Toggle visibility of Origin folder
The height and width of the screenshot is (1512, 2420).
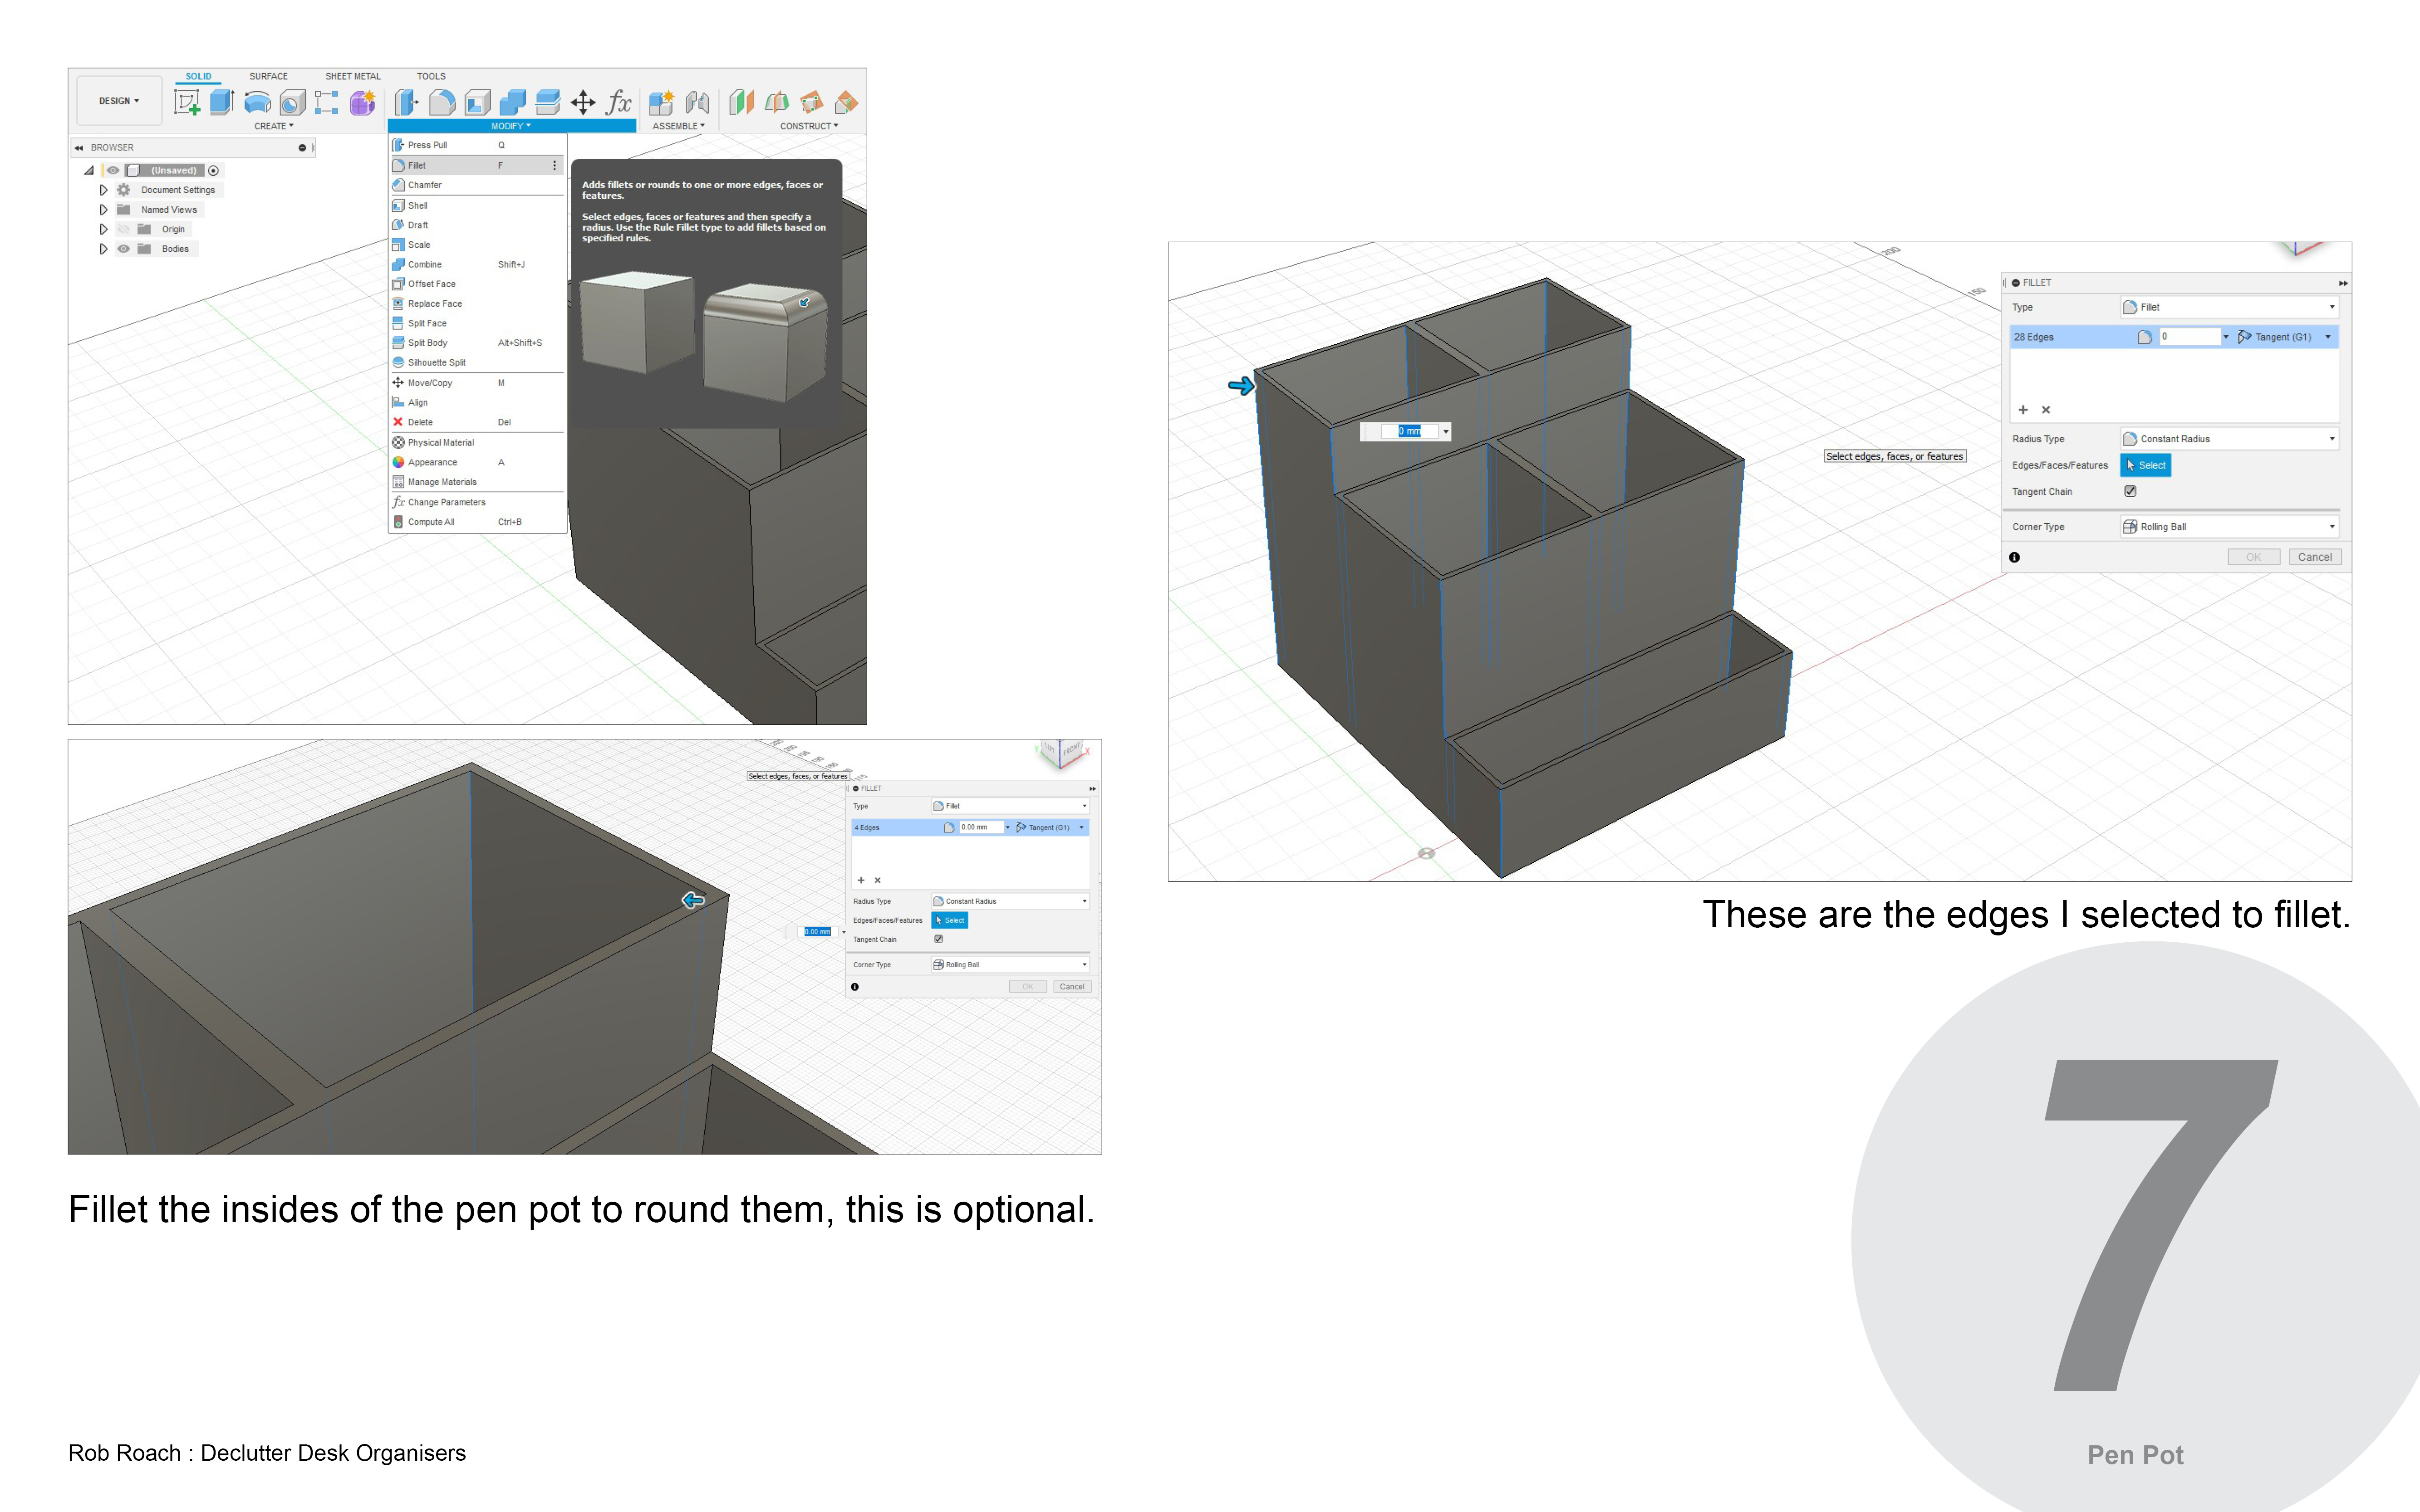tap(124, 229)
